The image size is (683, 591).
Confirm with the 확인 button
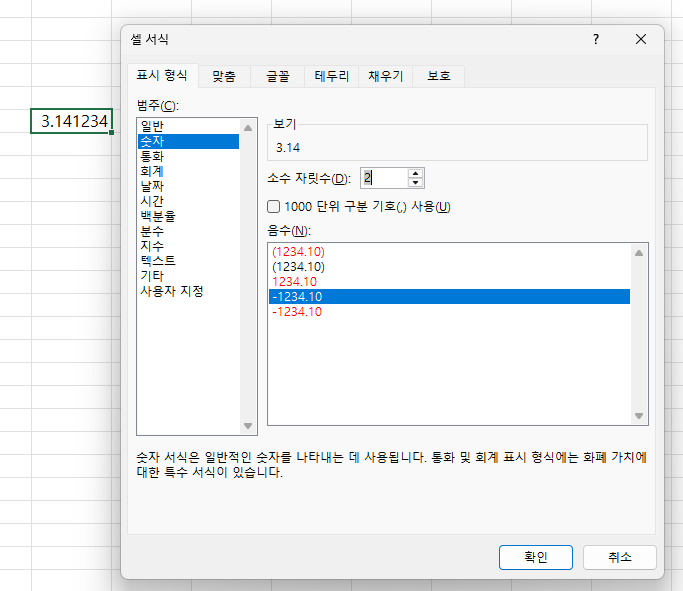tap(535, 557)
